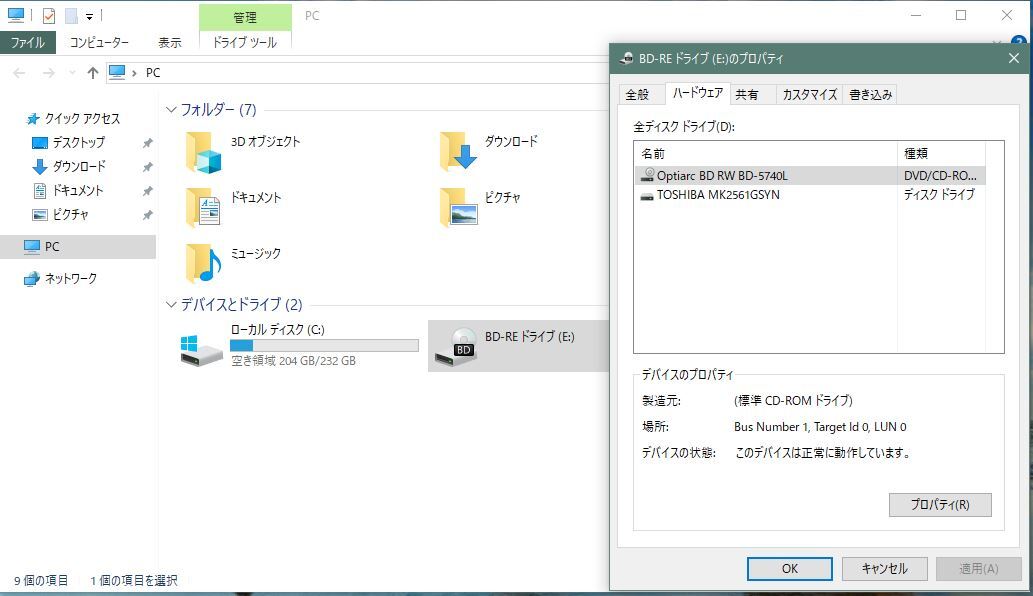The height and width of the screenshot is (596, 1033).
Task: Open ダウンロード in the navigation pane
Action: [78, 166]
